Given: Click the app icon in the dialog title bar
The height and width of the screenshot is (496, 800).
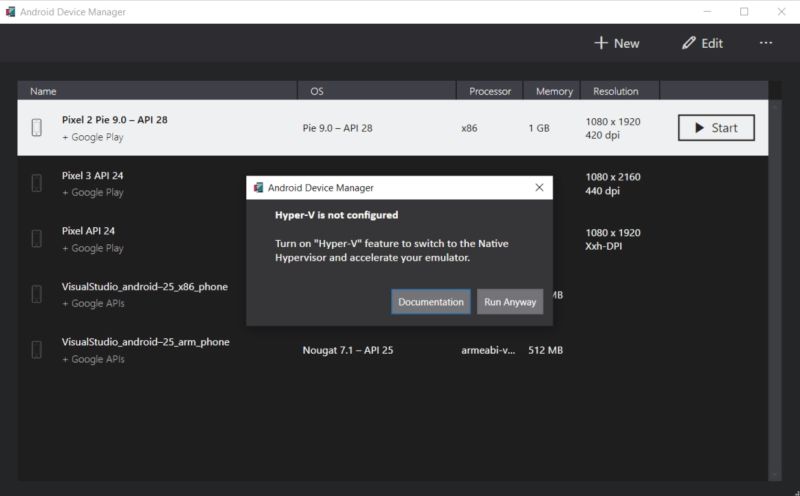Looking at the screenshot, I should (x=258, y=187).
